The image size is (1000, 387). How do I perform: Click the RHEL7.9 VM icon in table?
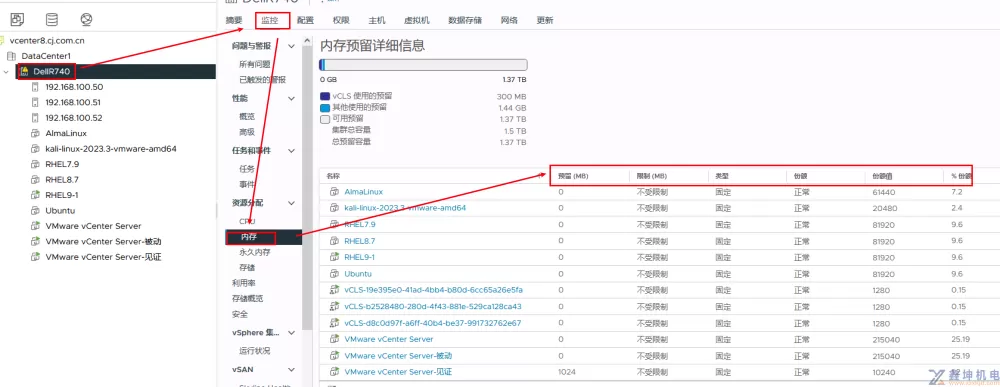334,224
